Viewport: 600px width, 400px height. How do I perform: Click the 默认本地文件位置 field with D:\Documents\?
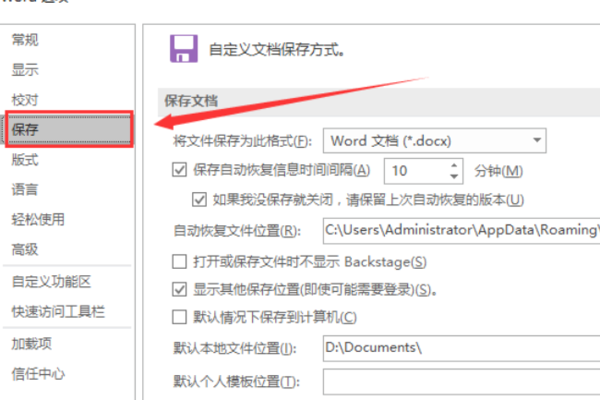pyautogui.click(x=461, y=348)
